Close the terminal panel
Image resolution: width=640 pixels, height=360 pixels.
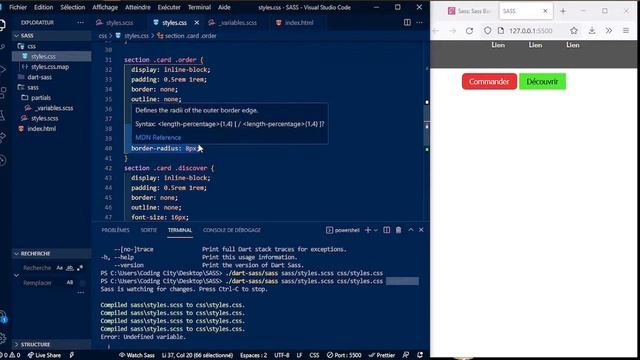tap(421, 230)
